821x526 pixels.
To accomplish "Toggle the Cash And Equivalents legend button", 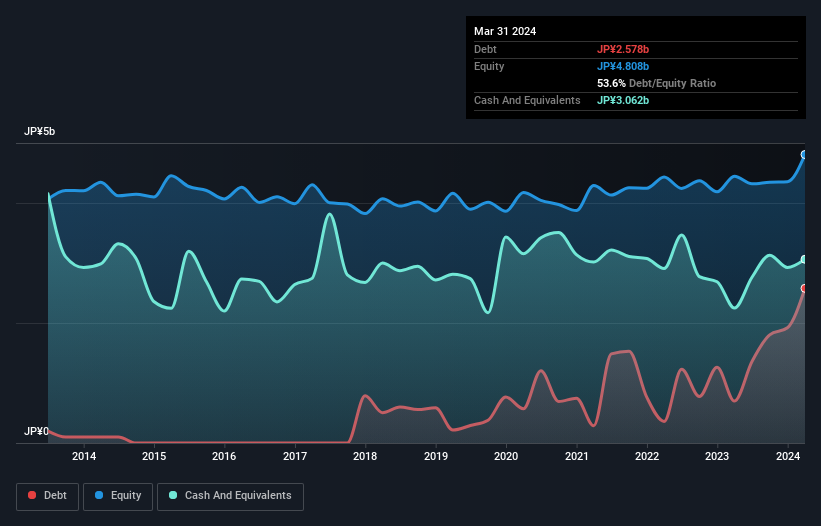I will point(230,496).
